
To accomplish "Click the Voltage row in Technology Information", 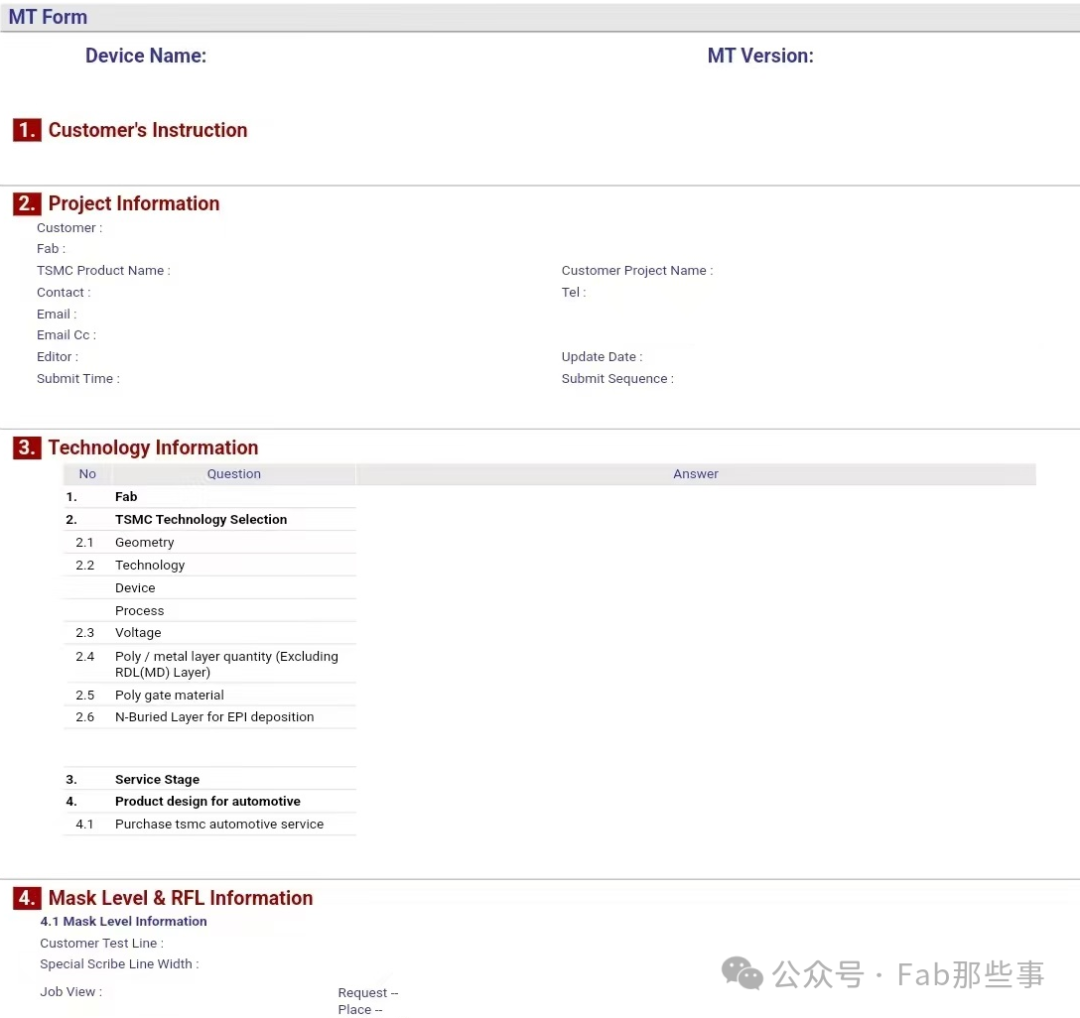I will pos(138,632).
